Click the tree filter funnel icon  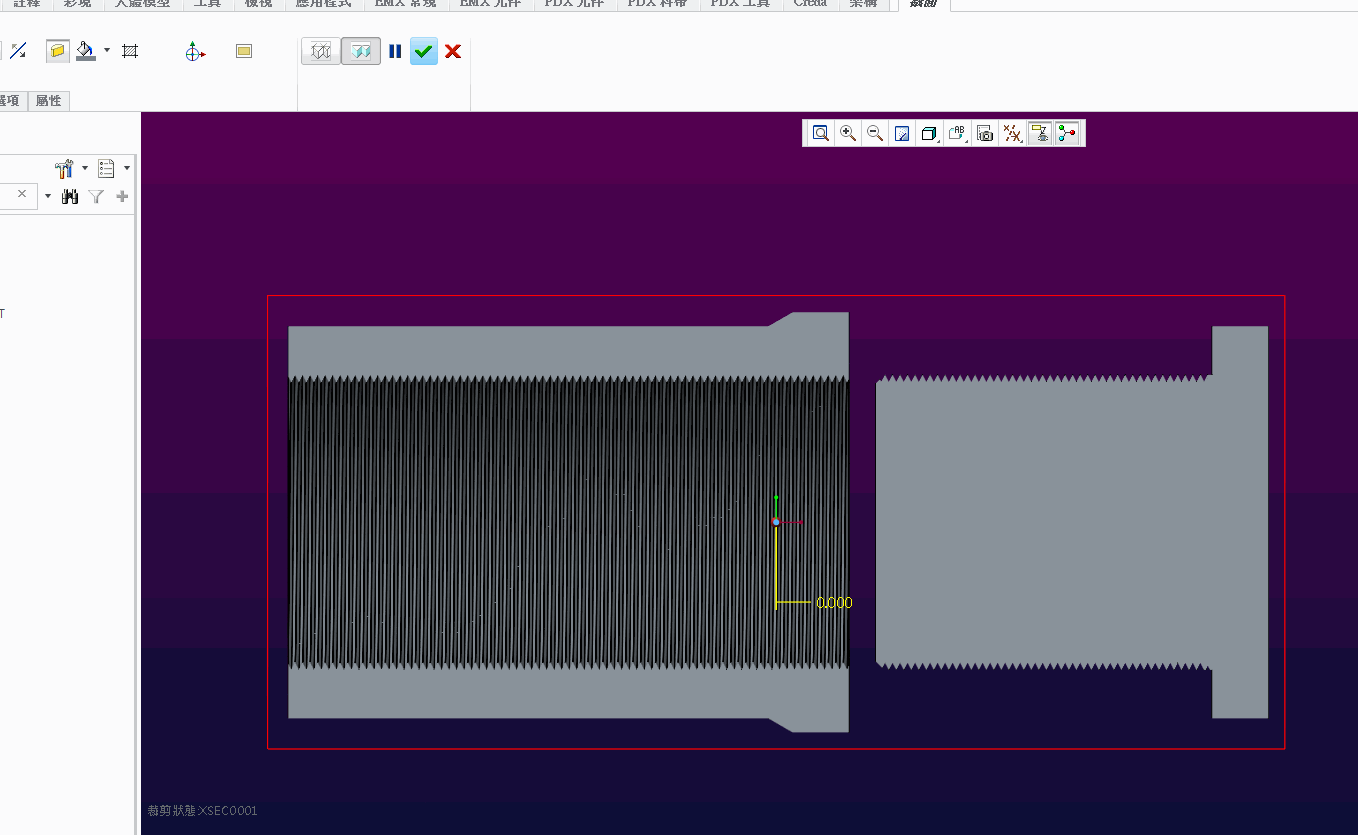click(x=96, y=197)
